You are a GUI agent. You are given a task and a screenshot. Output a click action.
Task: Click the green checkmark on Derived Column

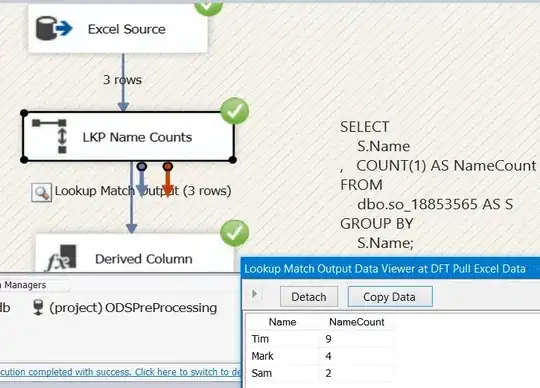click(x=235, y=233)
